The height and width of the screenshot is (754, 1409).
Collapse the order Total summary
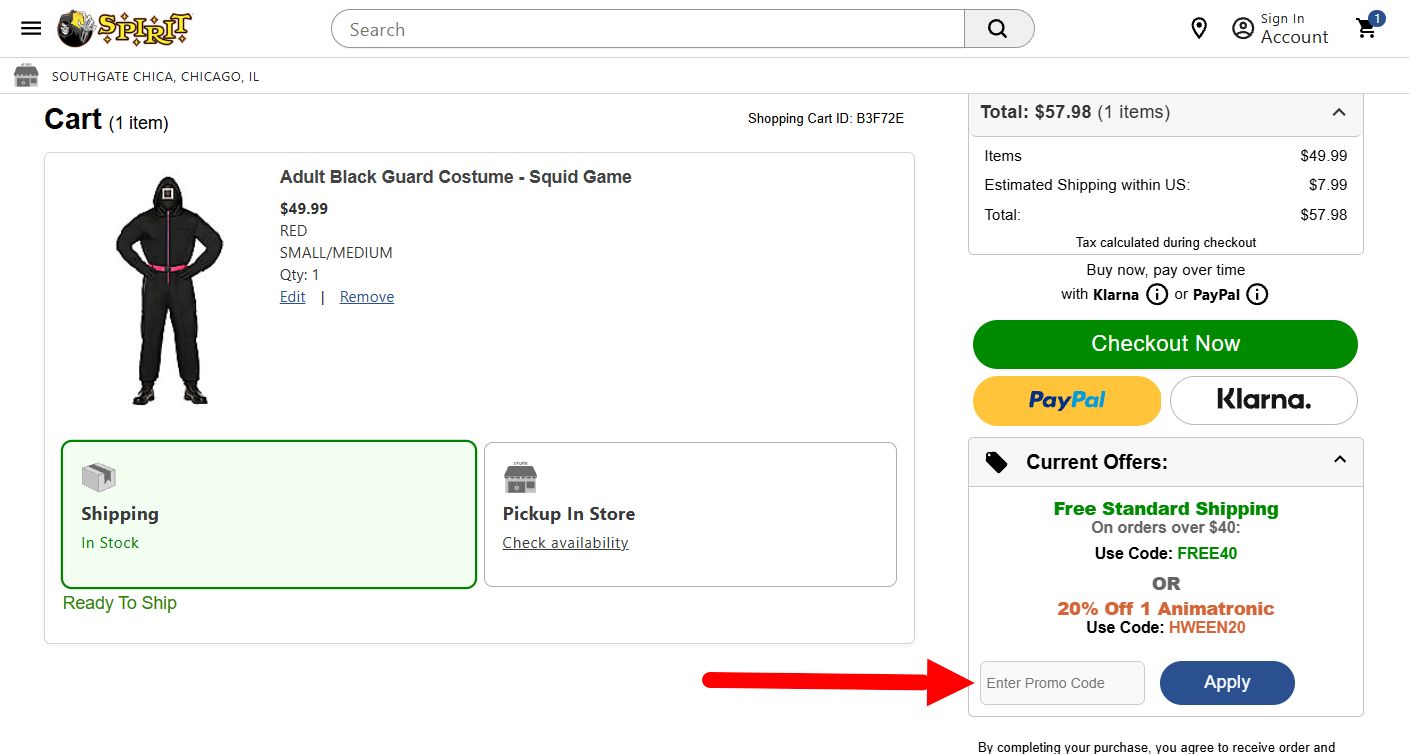(x=1339, y=112)
